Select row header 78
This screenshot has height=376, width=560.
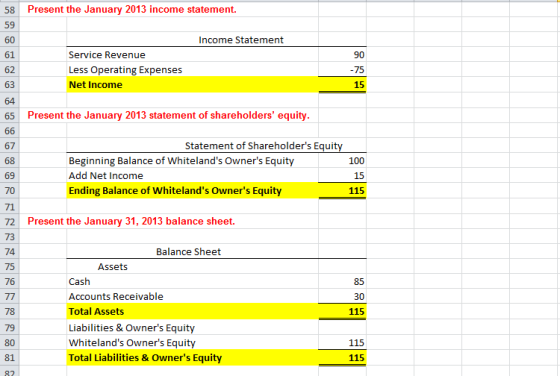[x=10, y=312]
